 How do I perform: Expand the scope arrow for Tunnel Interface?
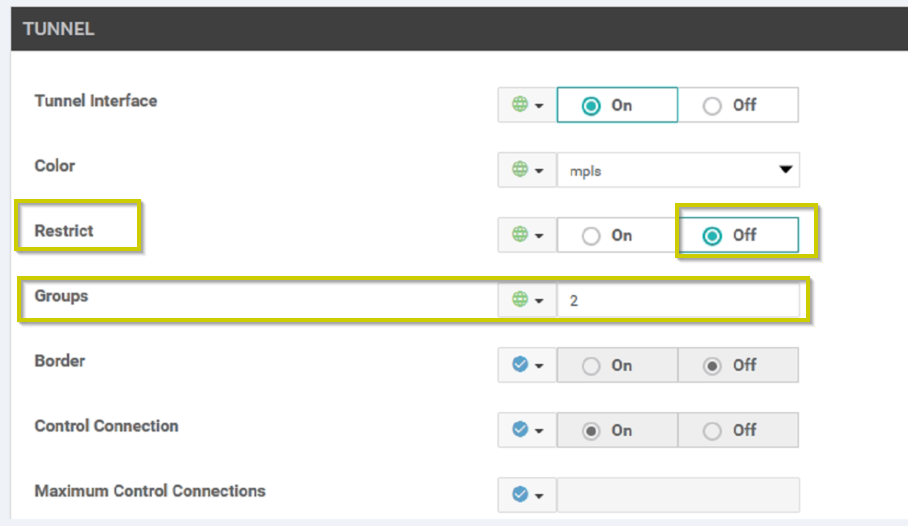click(x=539, y=105)
